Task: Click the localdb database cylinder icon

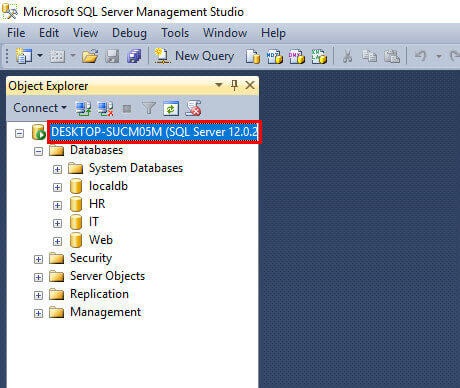Action: click(x=76, y=186)
